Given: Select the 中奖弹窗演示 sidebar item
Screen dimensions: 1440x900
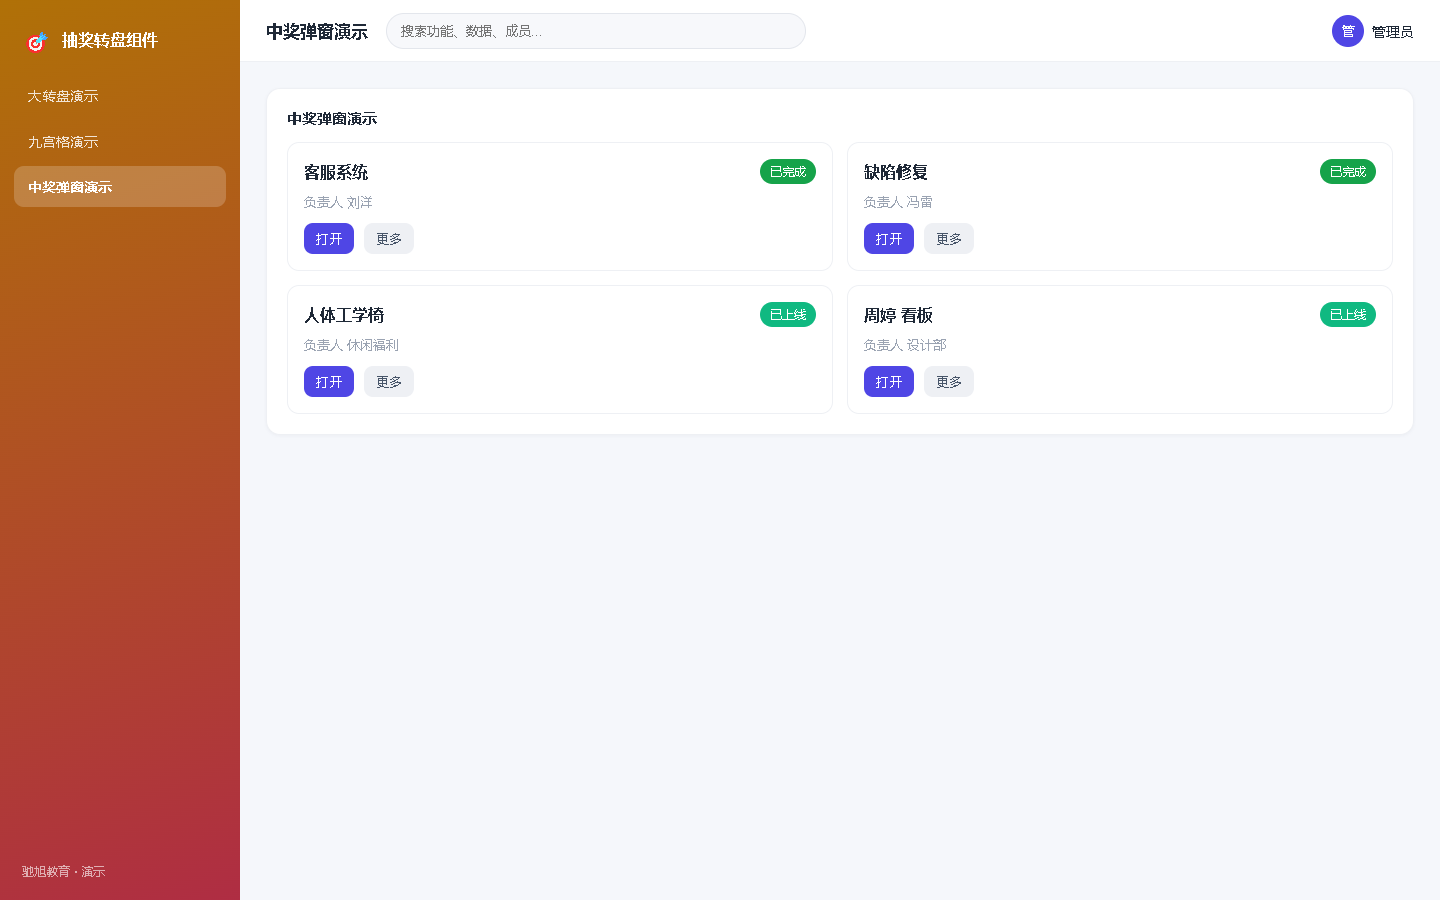Looking at the screenshot, I should [120, 187].
